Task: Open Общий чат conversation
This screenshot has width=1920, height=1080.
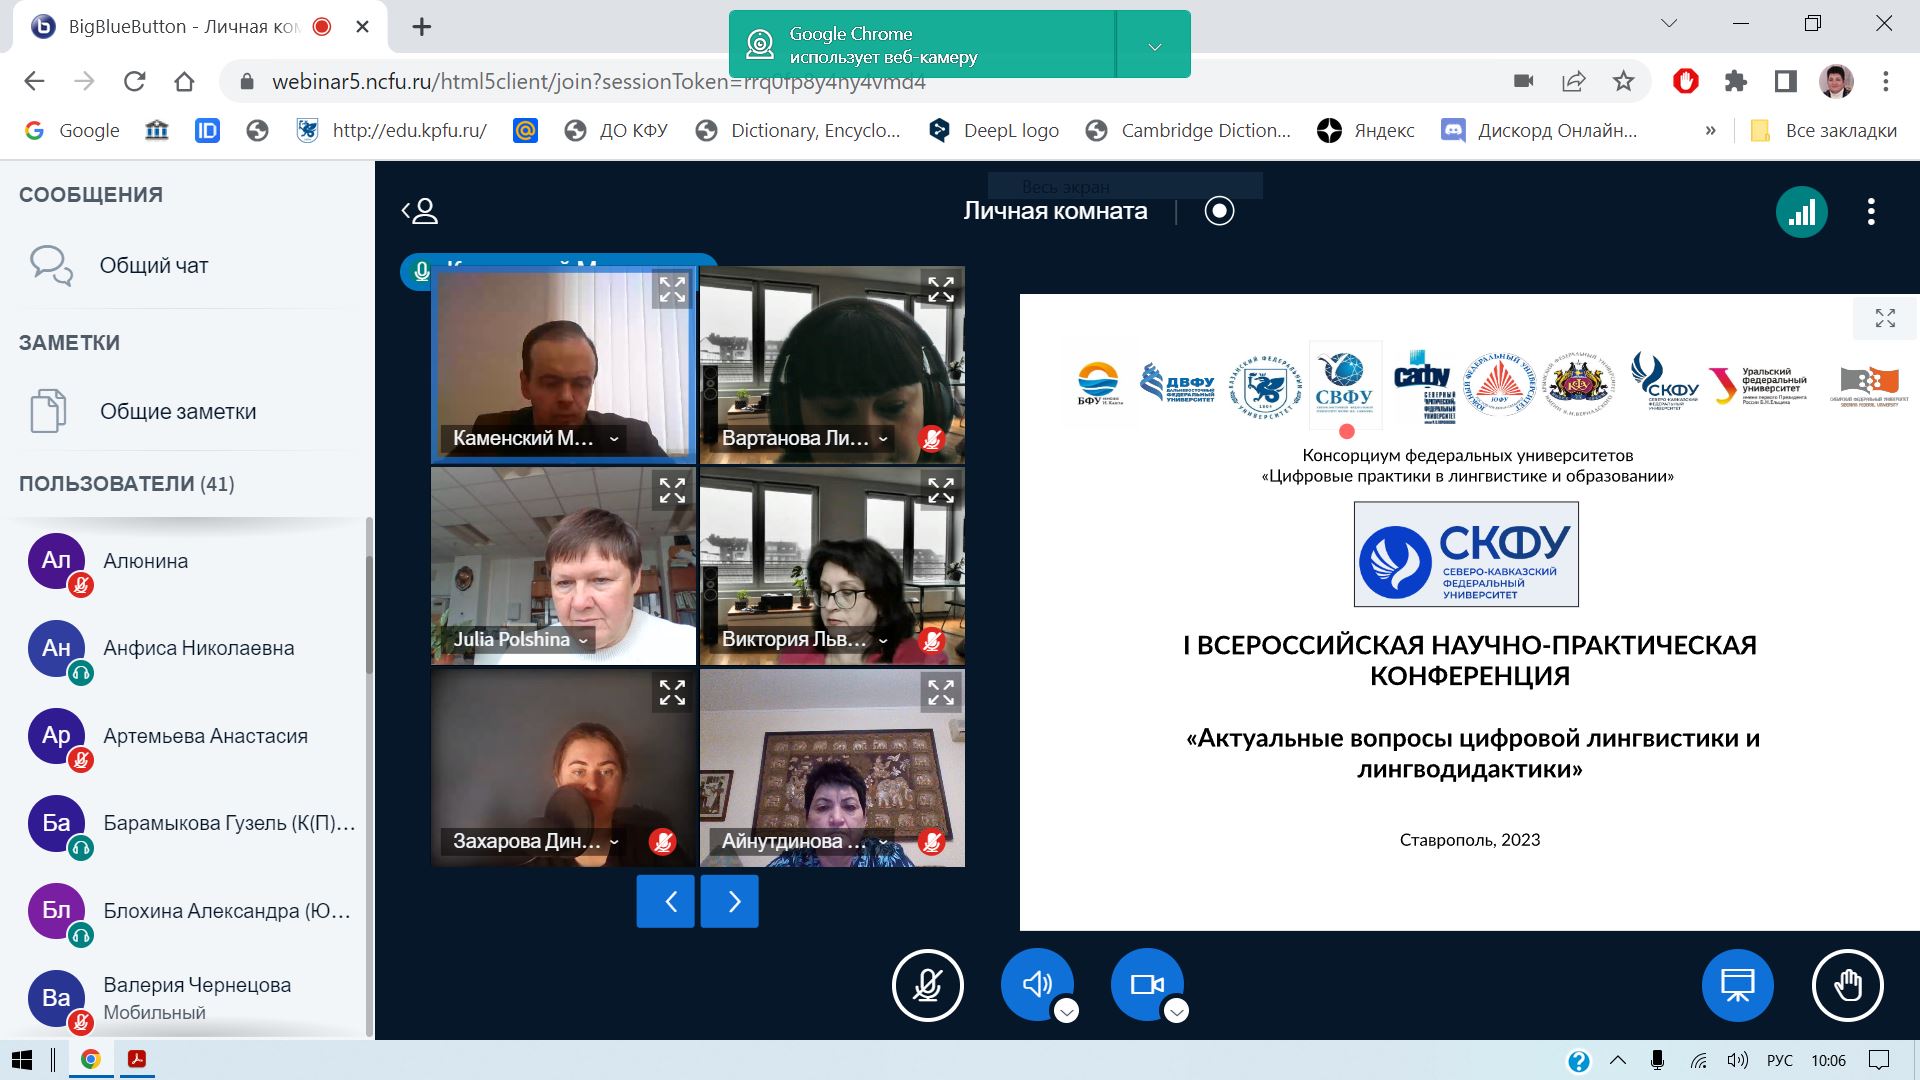Action: click(x=153, y=266)
